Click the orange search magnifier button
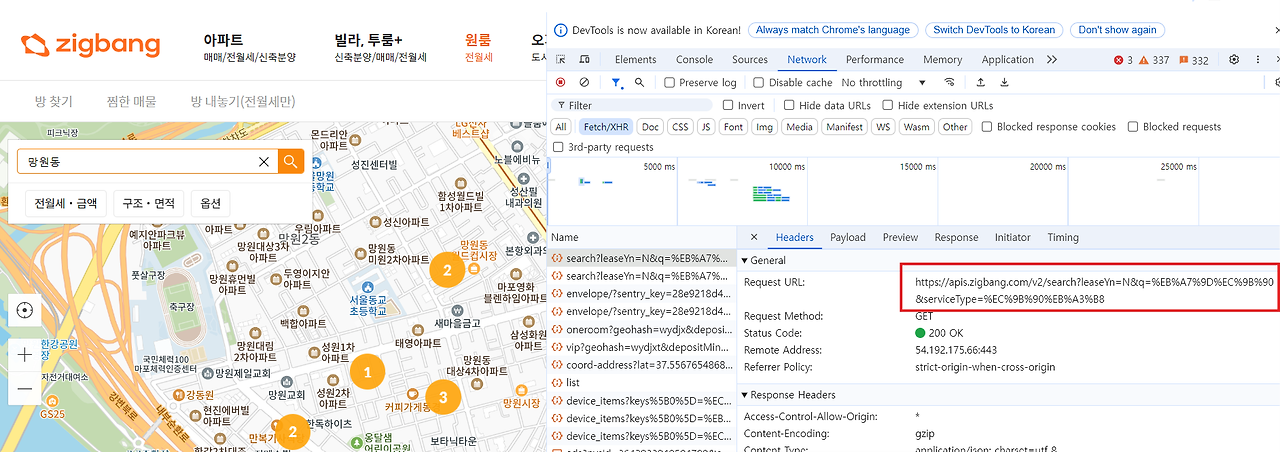 [291, 162]
